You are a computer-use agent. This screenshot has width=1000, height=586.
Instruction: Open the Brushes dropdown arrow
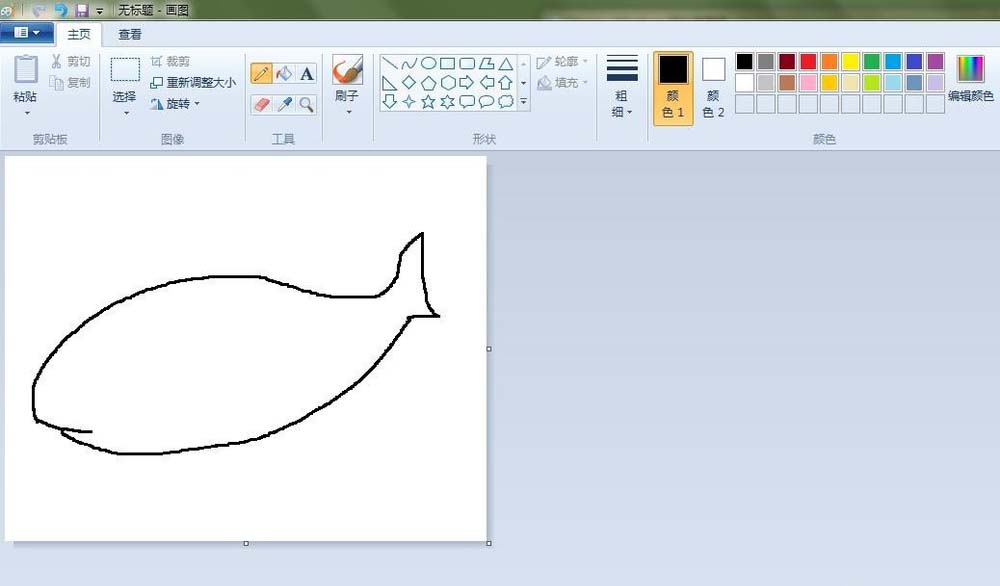[349, 112]
